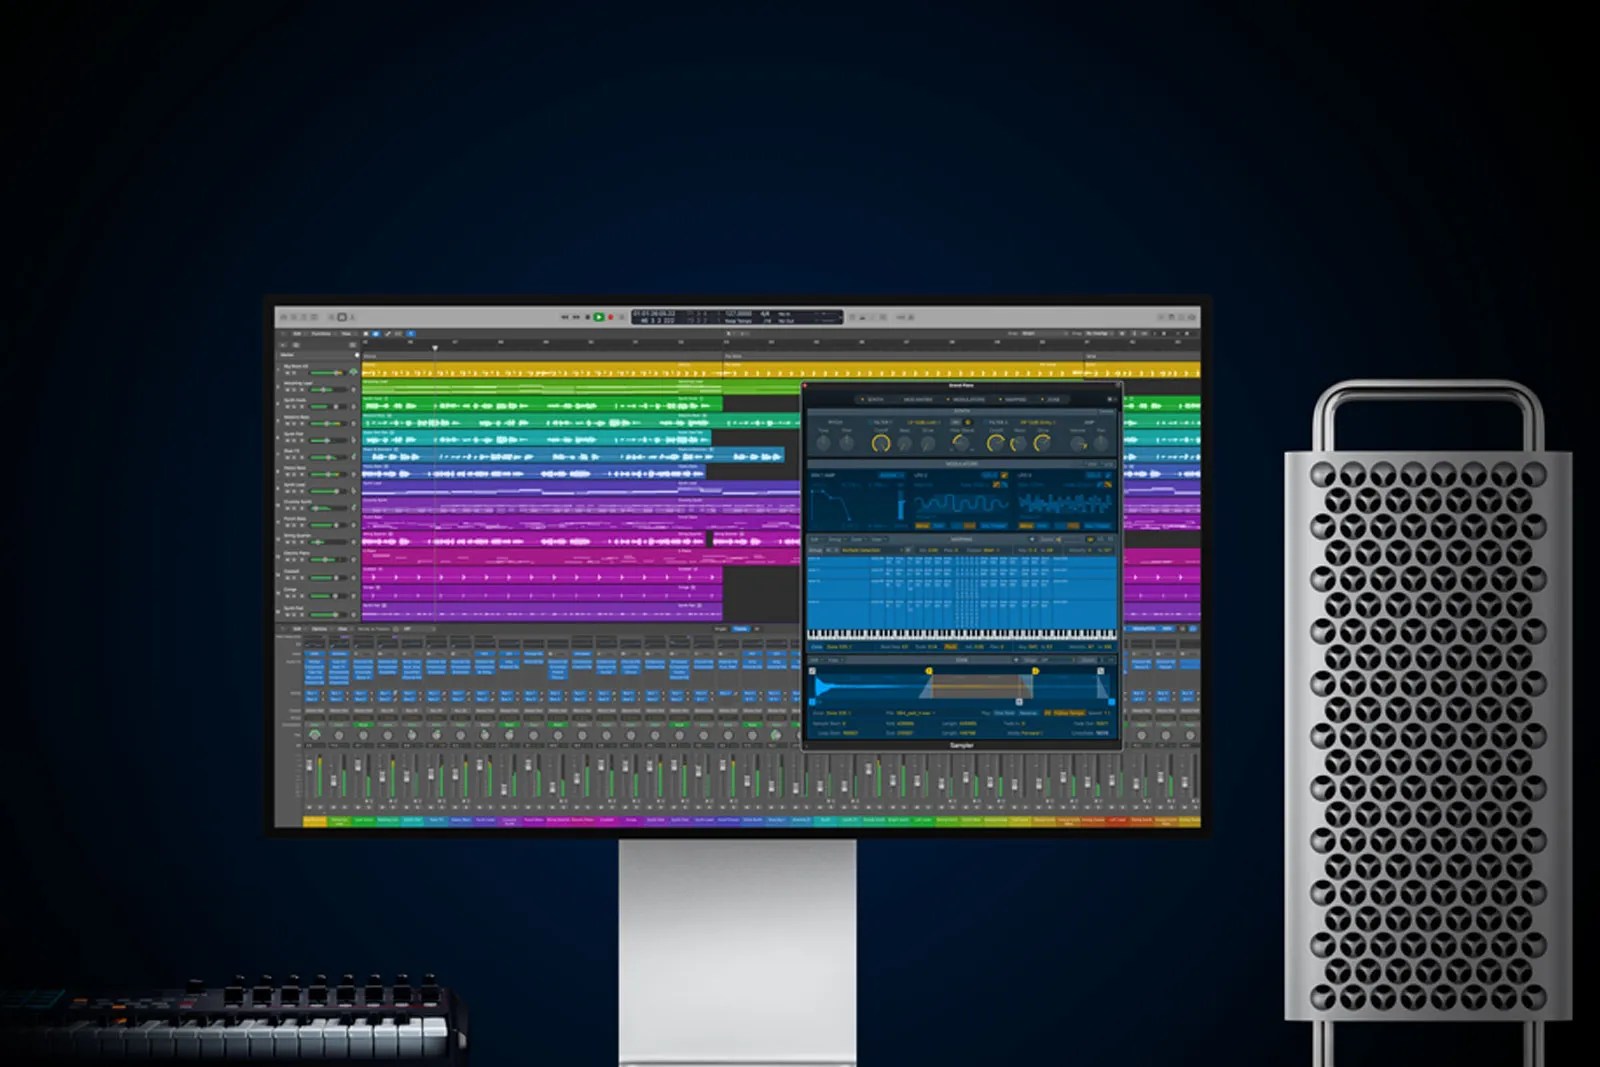
Task: Open the zone Play mode dropdown in Sampler
Action: click(x=1003, y=713)
